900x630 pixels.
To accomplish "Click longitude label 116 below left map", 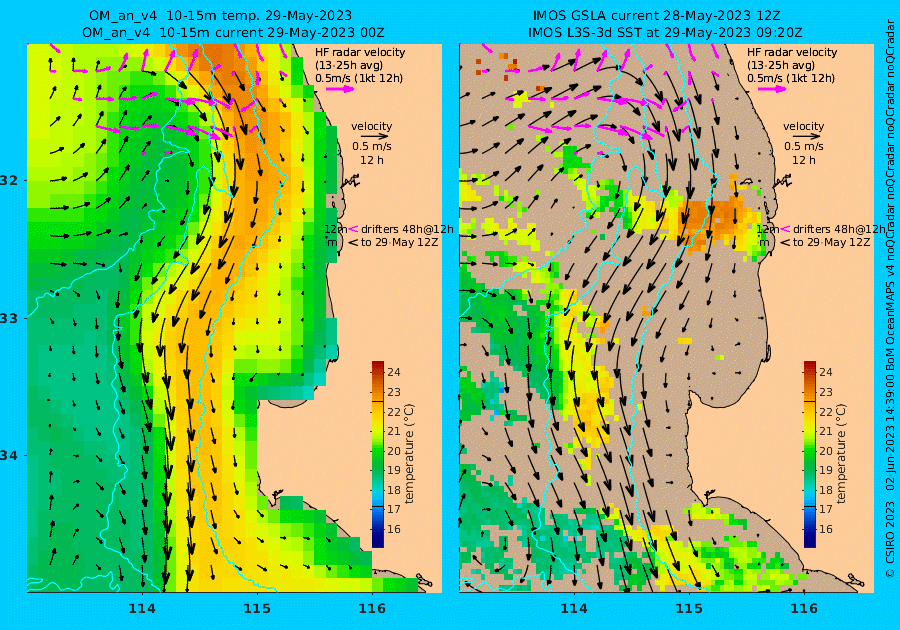I will (x=372, y=609).
